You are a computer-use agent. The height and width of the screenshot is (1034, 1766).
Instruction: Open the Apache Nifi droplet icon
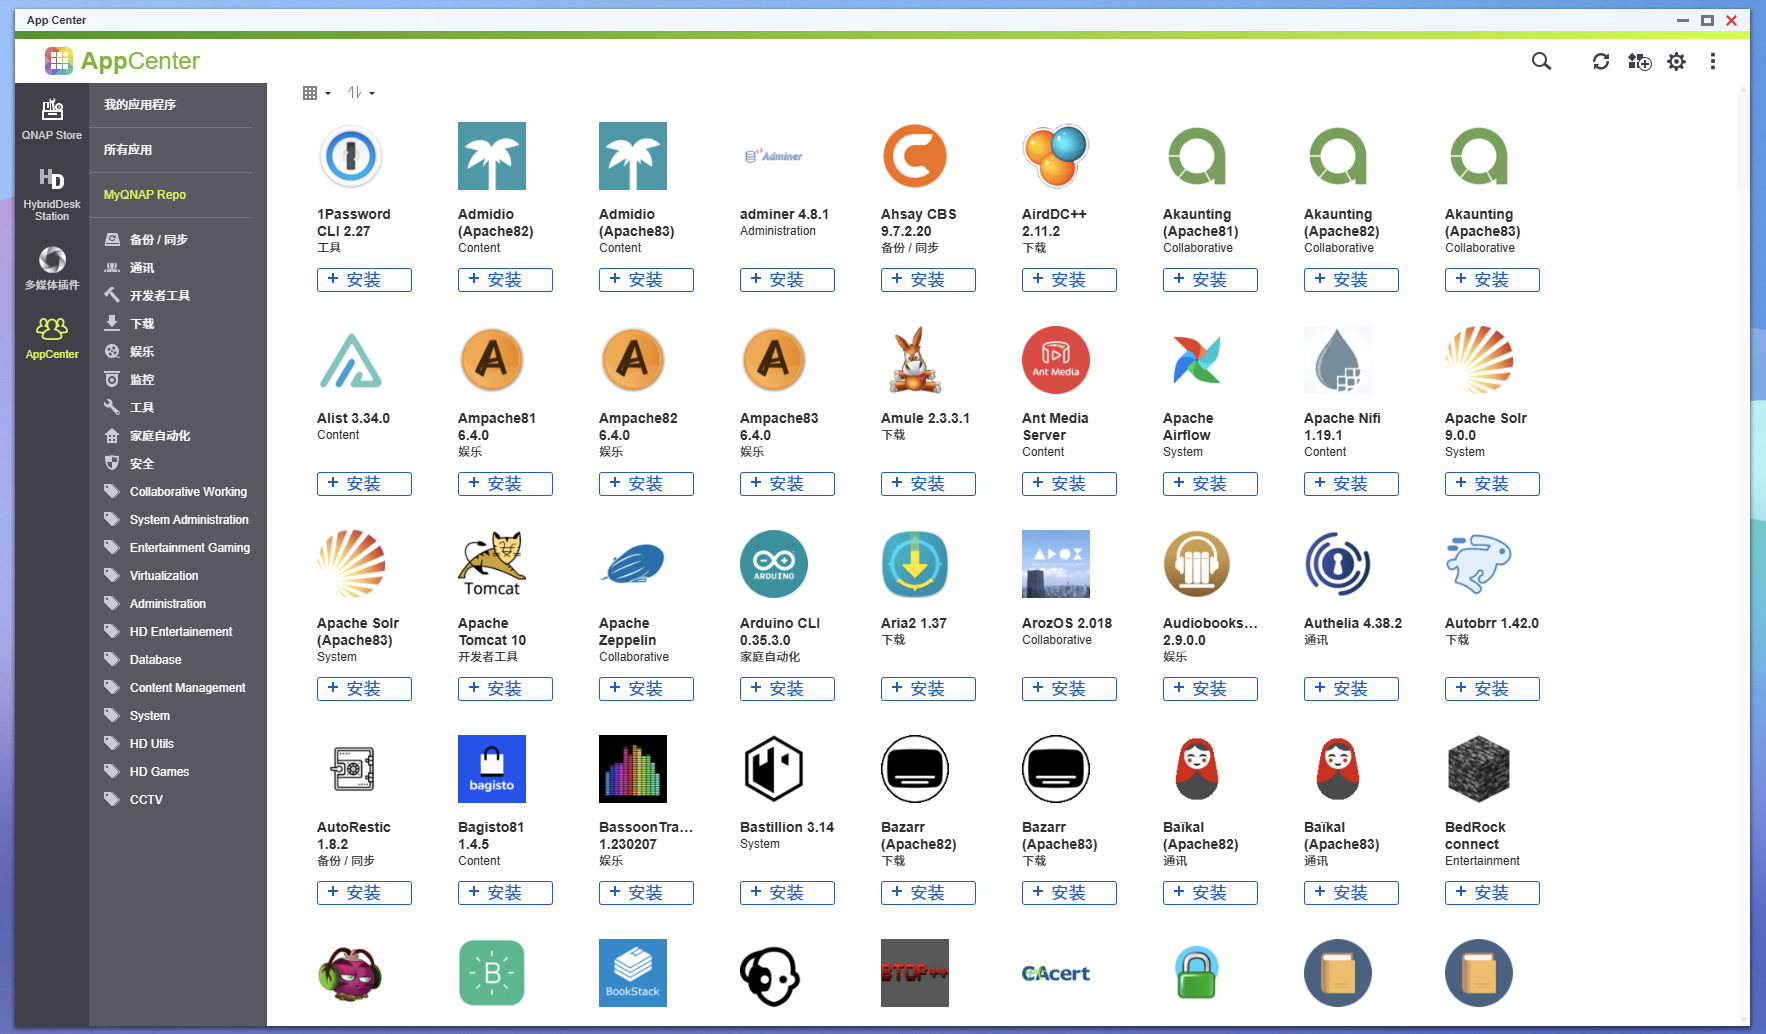[1338, 361]
